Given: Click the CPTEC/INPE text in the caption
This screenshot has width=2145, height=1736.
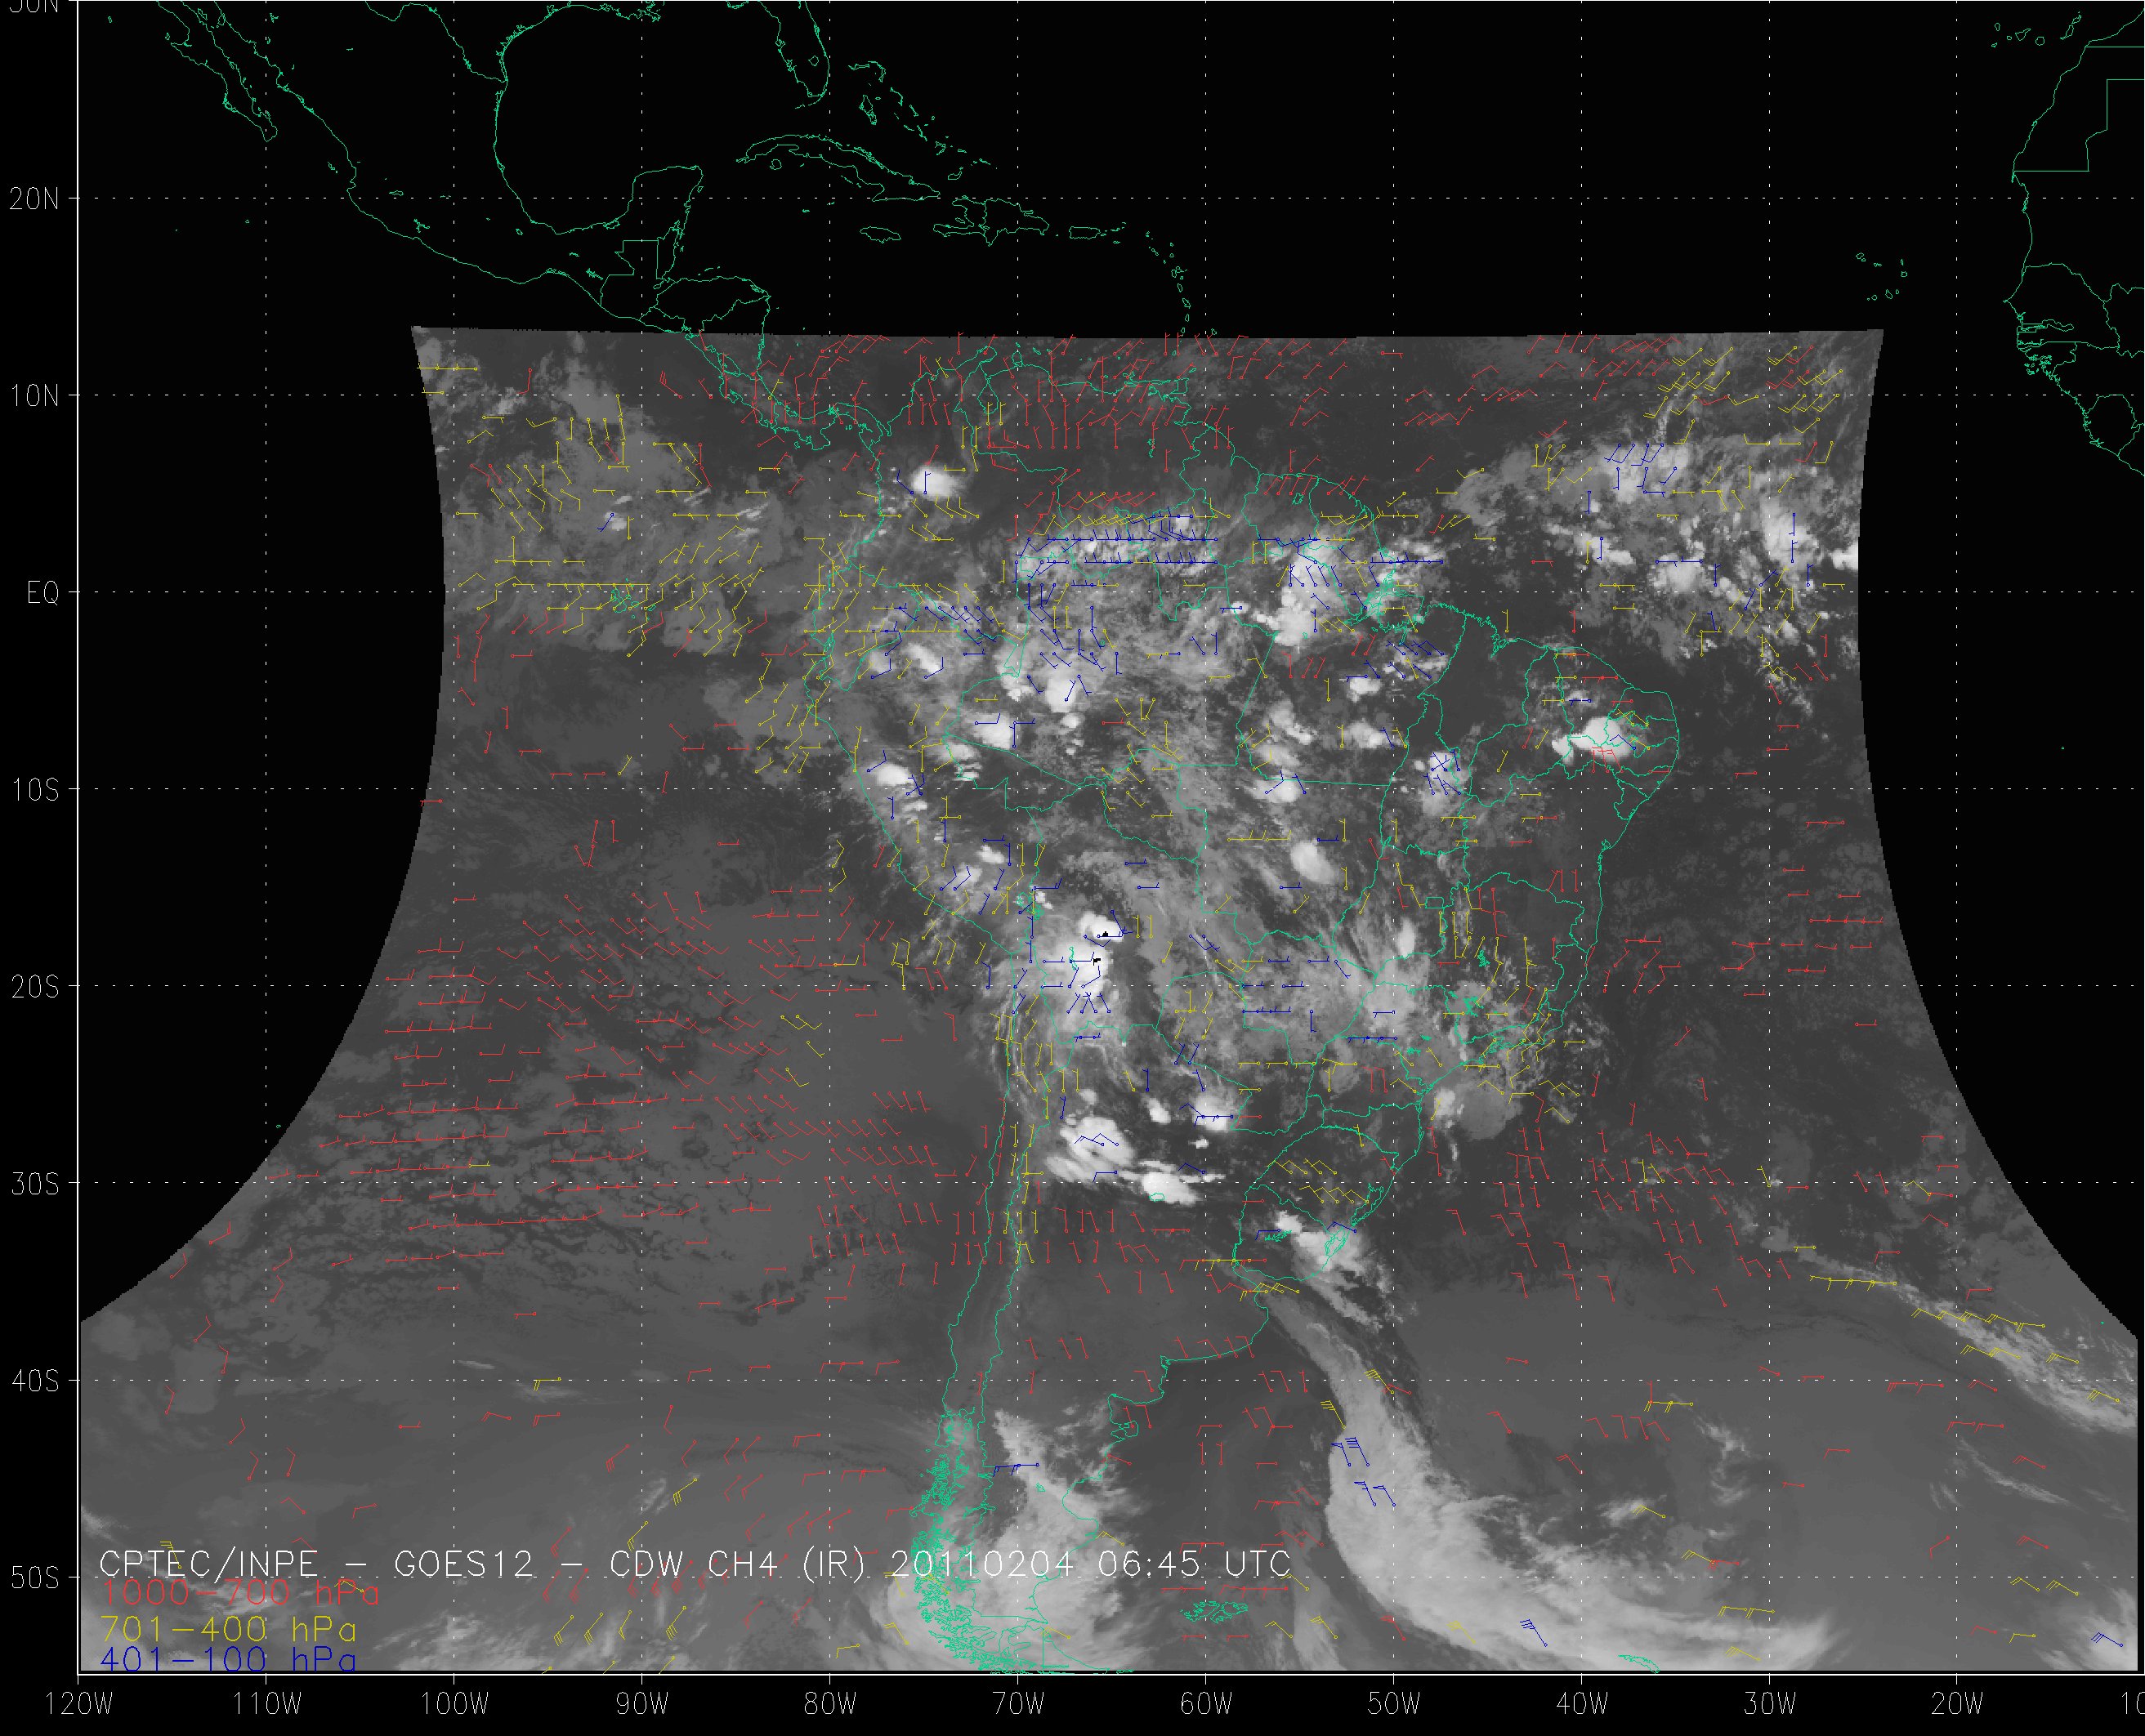Looking at the screenshot, I should tap(209, 1564).
